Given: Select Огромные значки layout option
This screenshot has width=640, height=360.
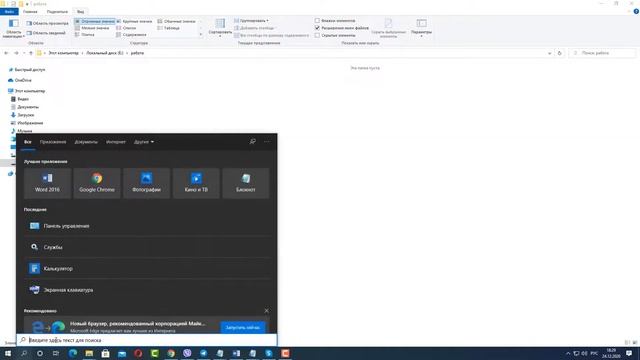Looking at the screenshot, I should coord(95,21).
